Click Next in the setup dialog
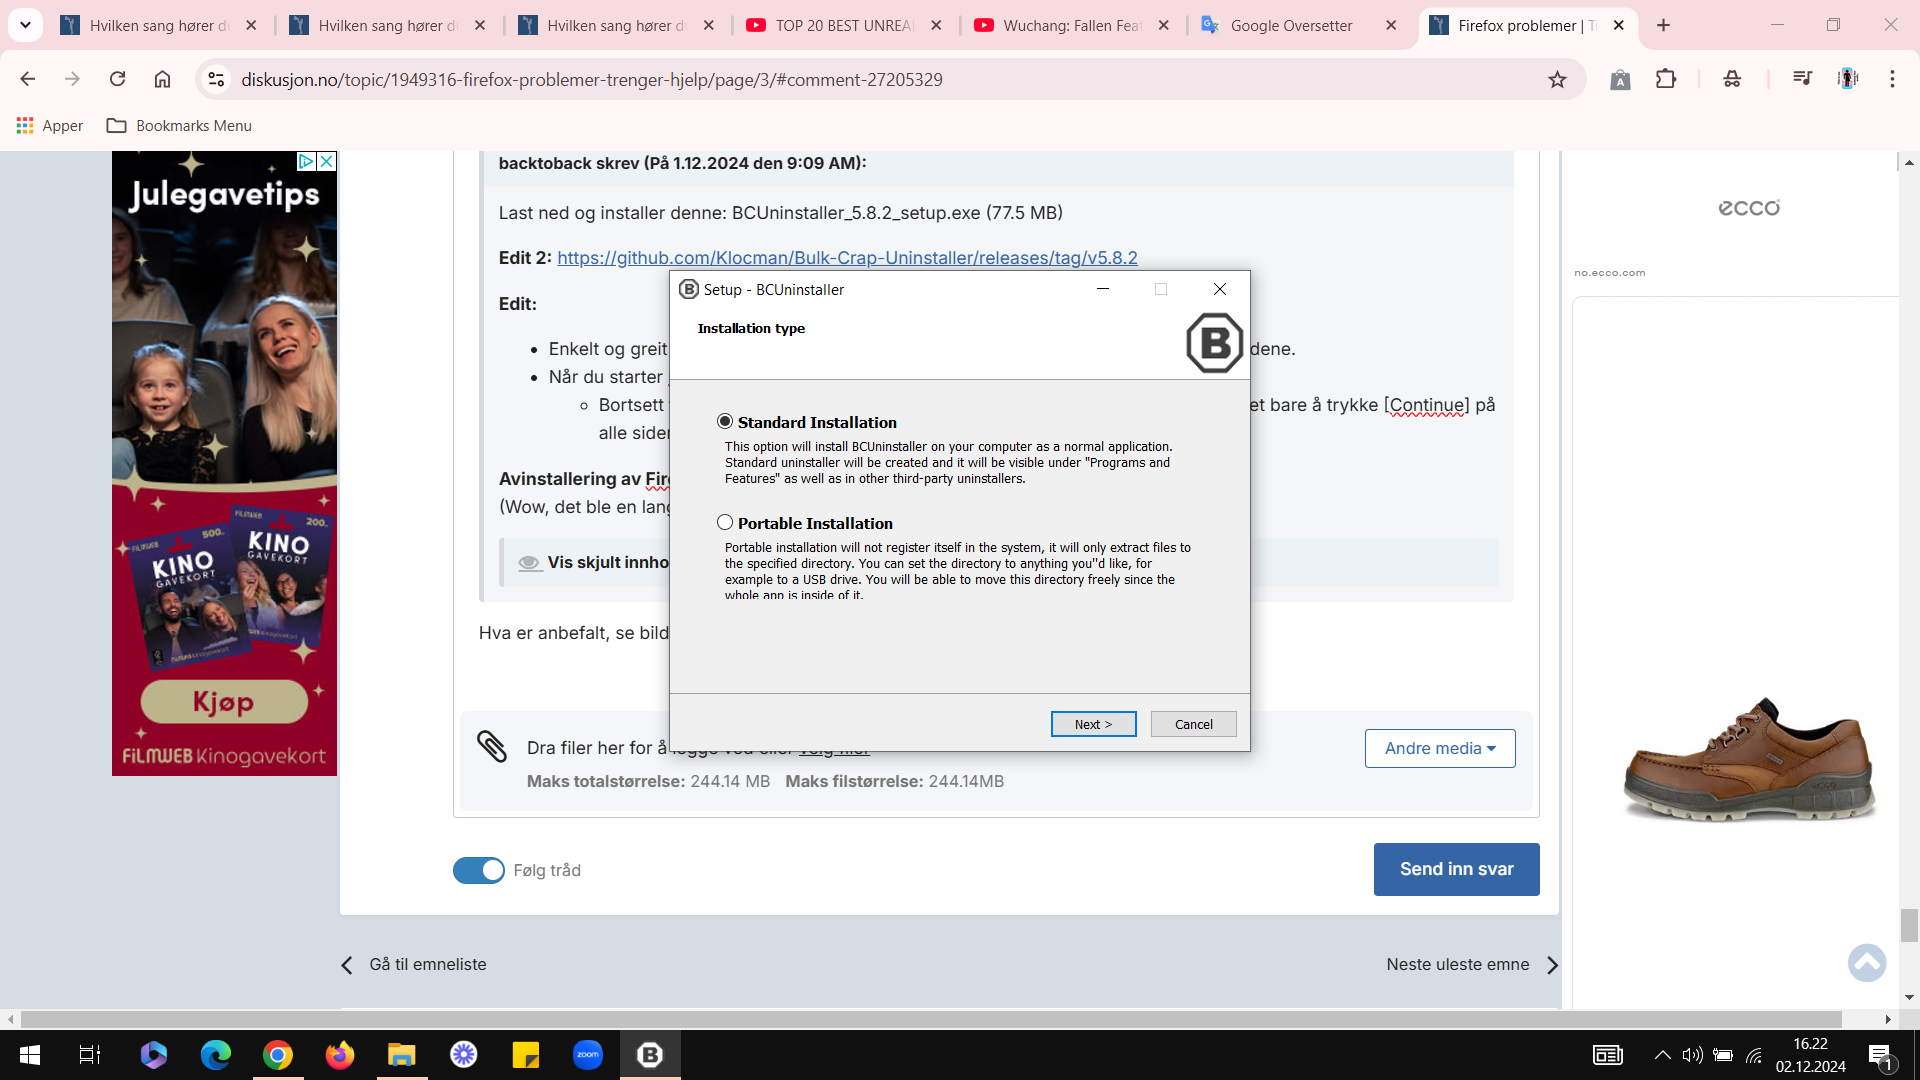This screenshot has width=1920, height=1080. [x=1093, y=724]
